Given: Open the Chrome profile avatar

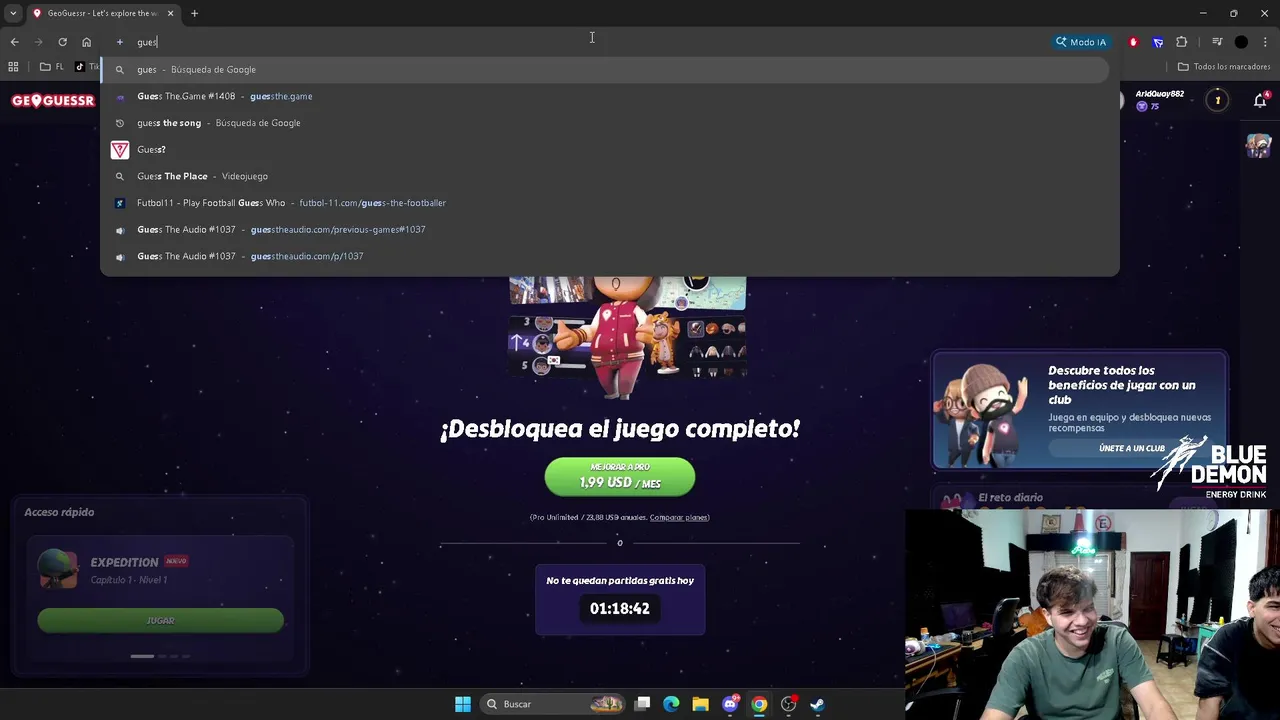Looking at the screenshot, I should click(1241, 42).
